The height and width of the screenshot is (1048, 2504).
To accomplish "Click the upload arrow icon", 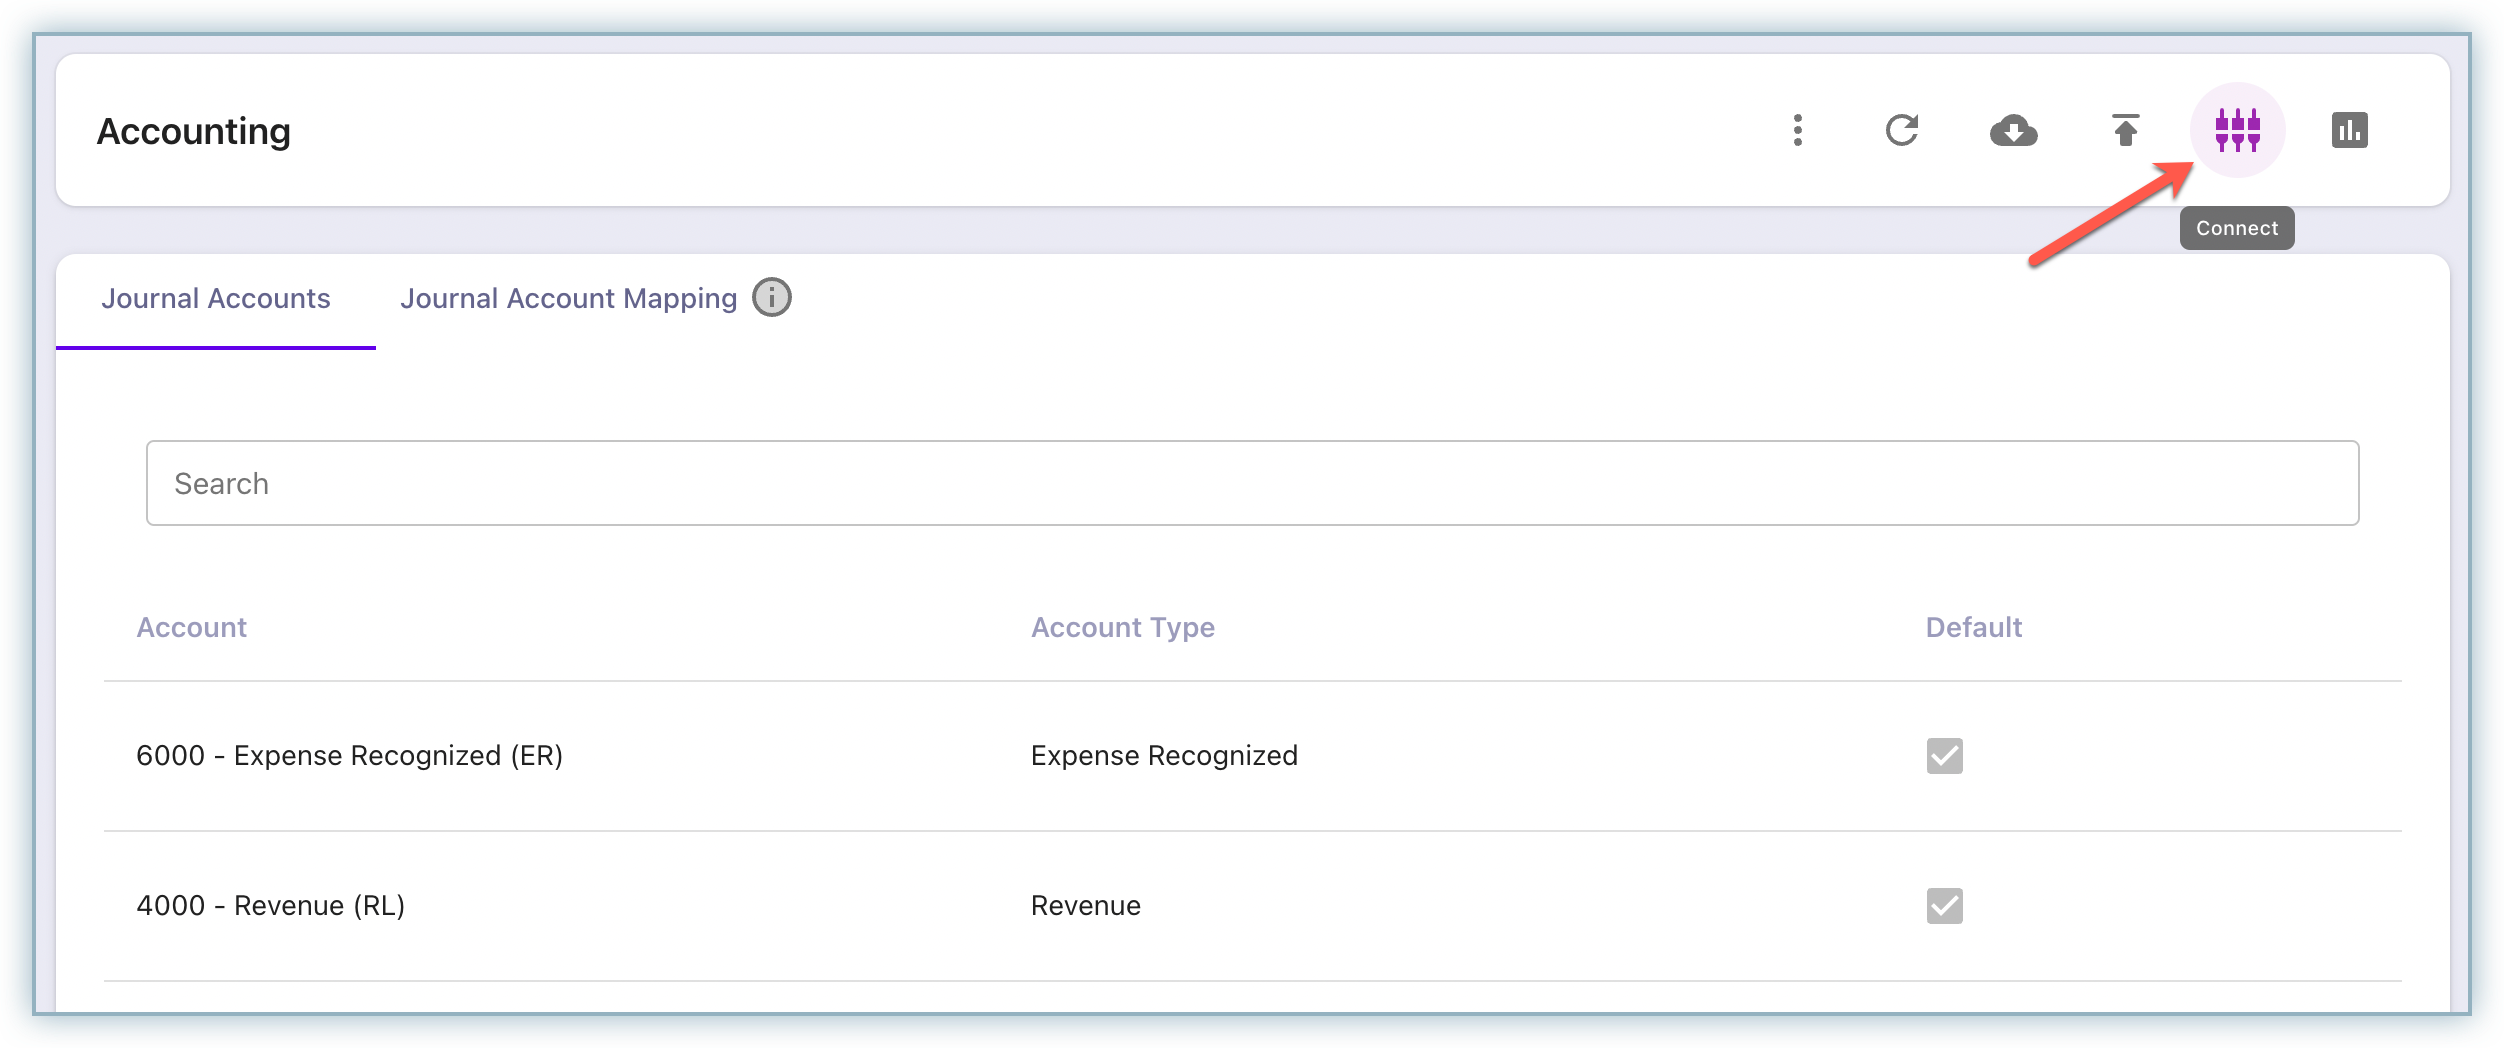I will pyautogui.click(x=2125, y=130).
